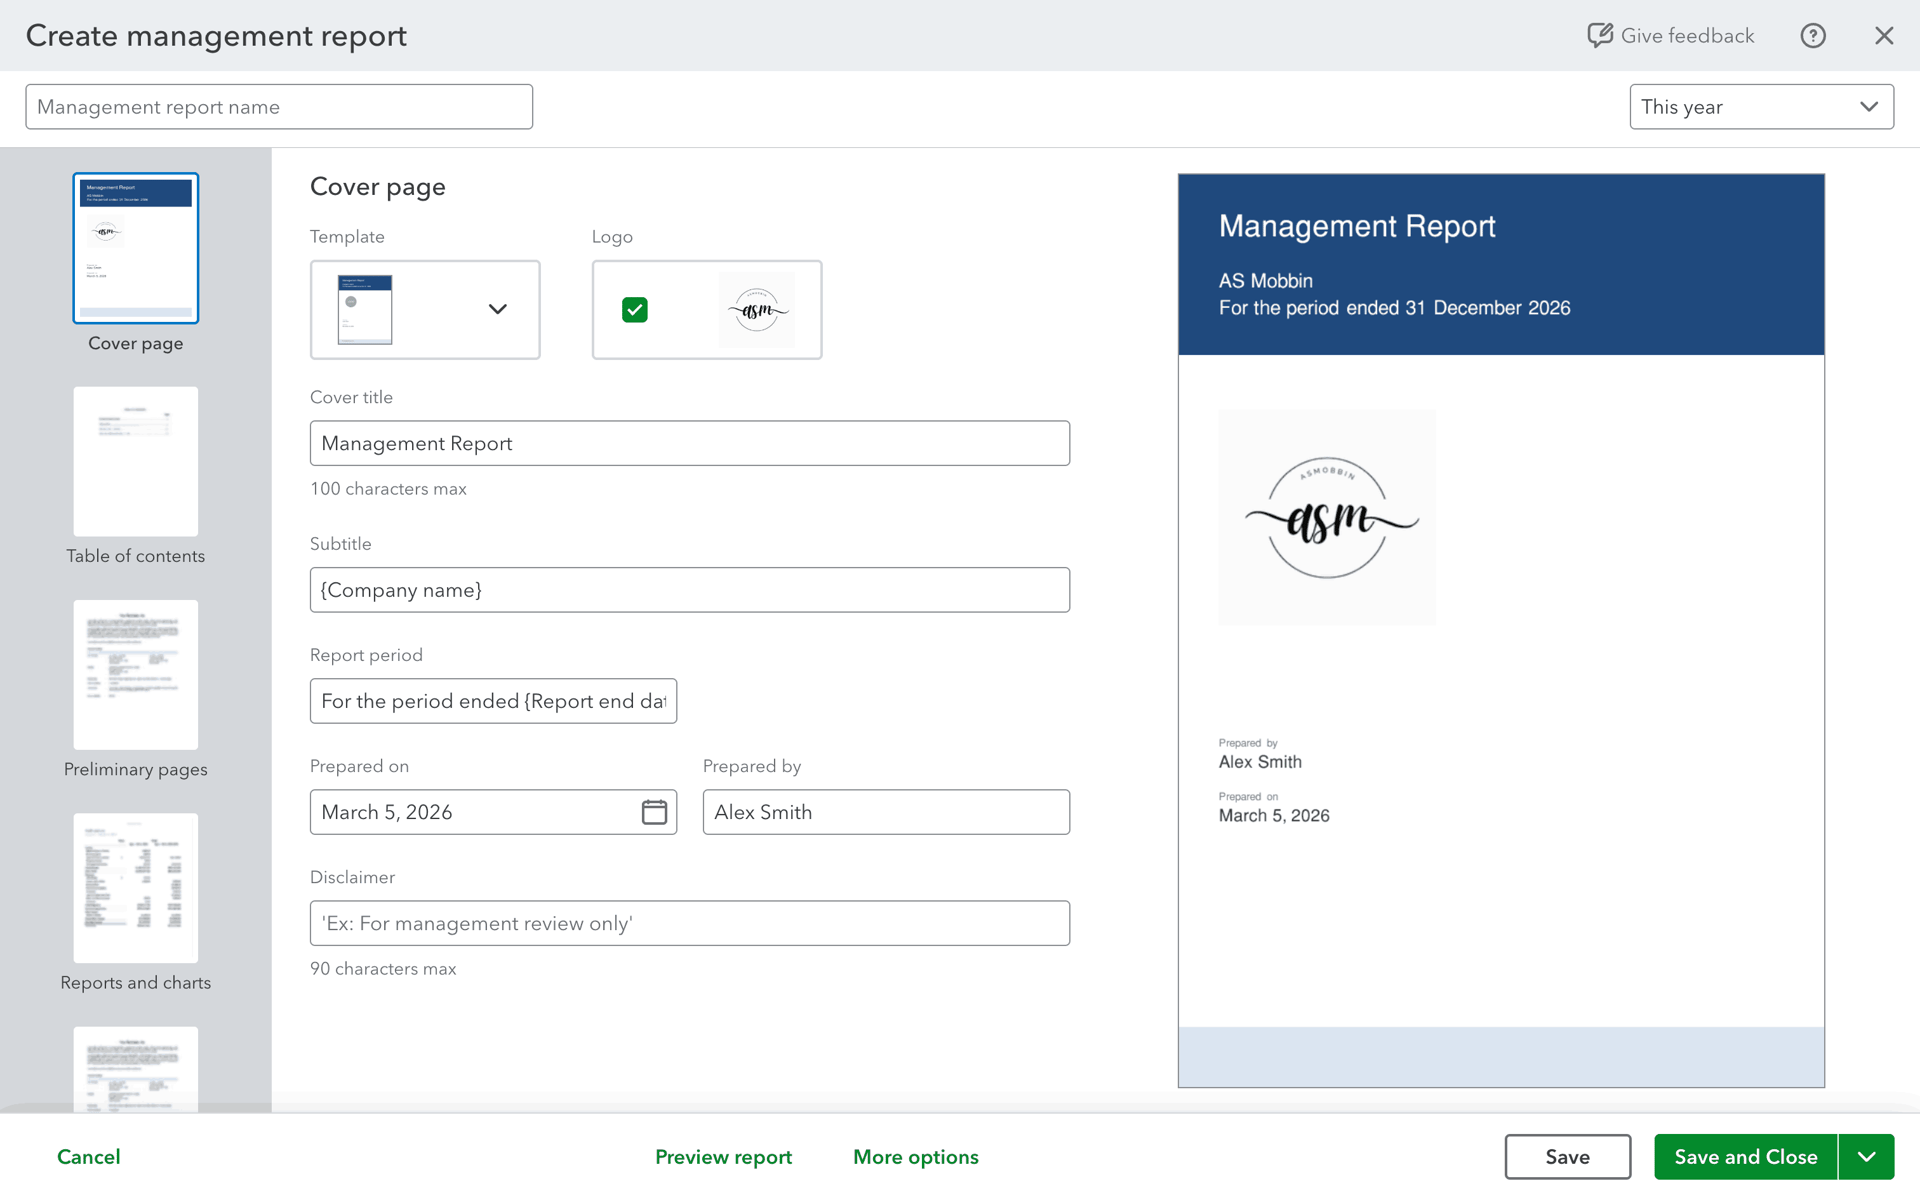Click the Save and Close button

[1746, 1157]
